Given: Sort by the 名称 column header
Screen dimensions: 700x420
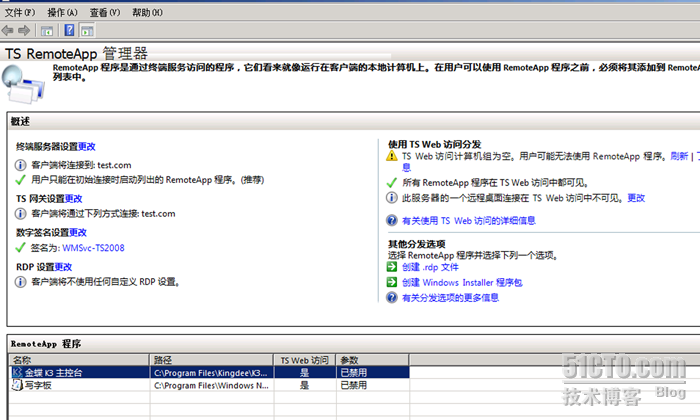Looking at the screenshot, I should [79, 360].
